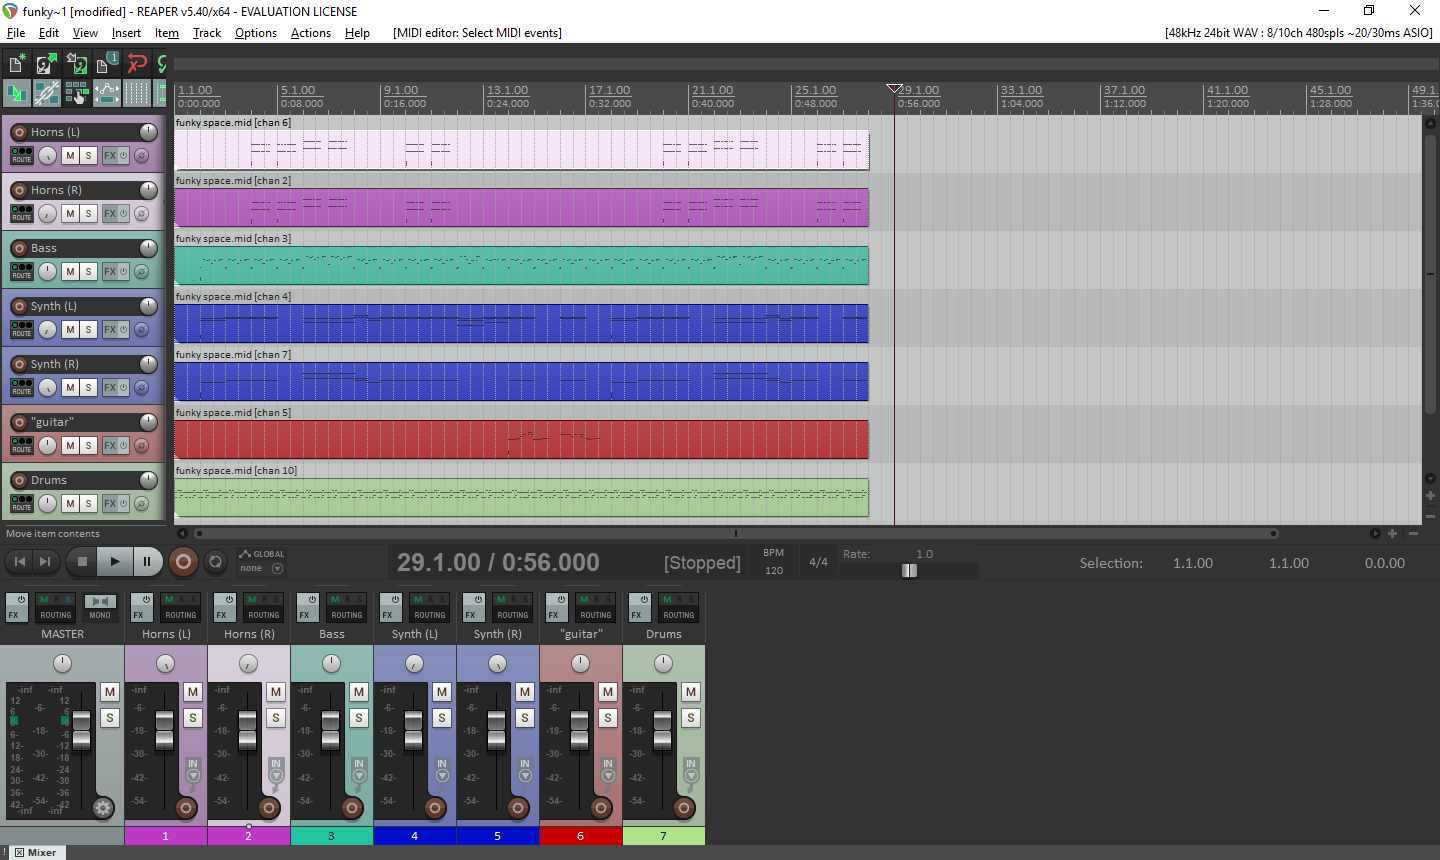
Task: Arm record on "guitar" track
Action: (x=19, y=422)
